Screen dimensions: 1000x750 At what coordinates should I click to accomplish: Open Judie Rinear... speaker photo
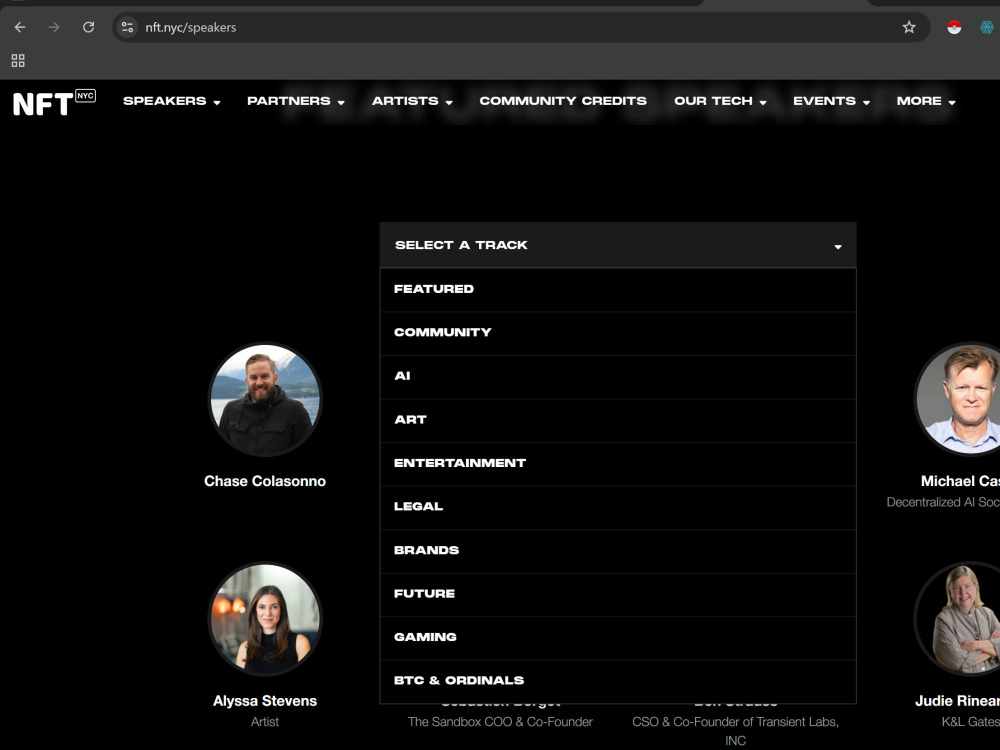tap(958, 619)
